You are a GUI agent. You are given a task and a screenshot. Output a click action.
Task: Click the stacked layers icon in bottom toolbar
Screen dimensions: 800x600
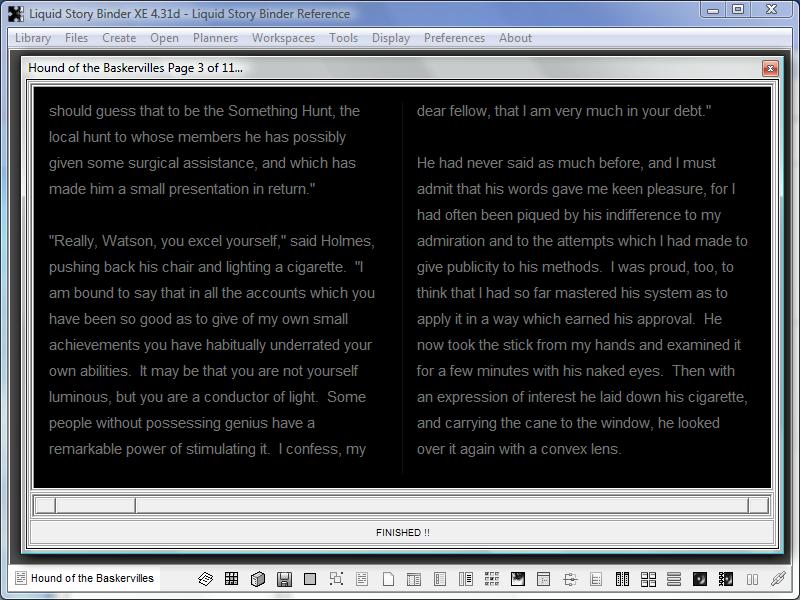click(205, 579)
